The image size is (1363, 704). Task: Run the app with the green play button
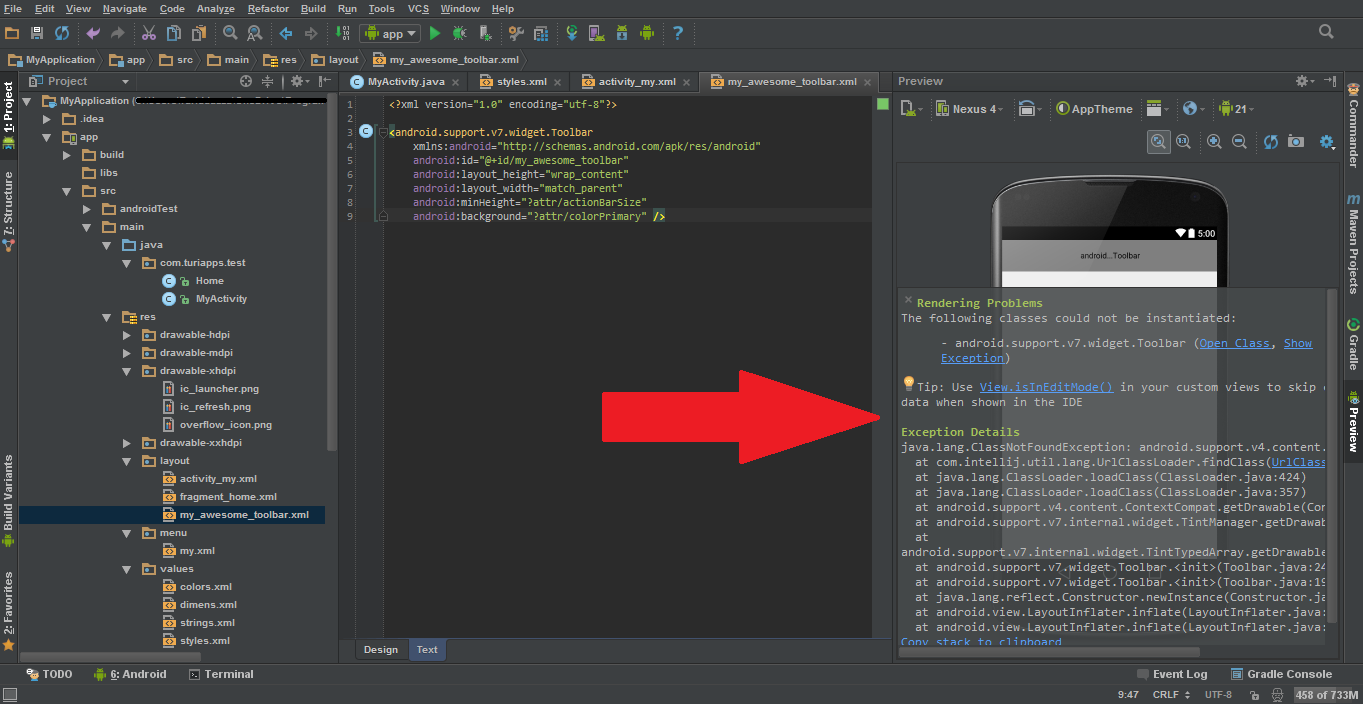click(x=434, y=33)
